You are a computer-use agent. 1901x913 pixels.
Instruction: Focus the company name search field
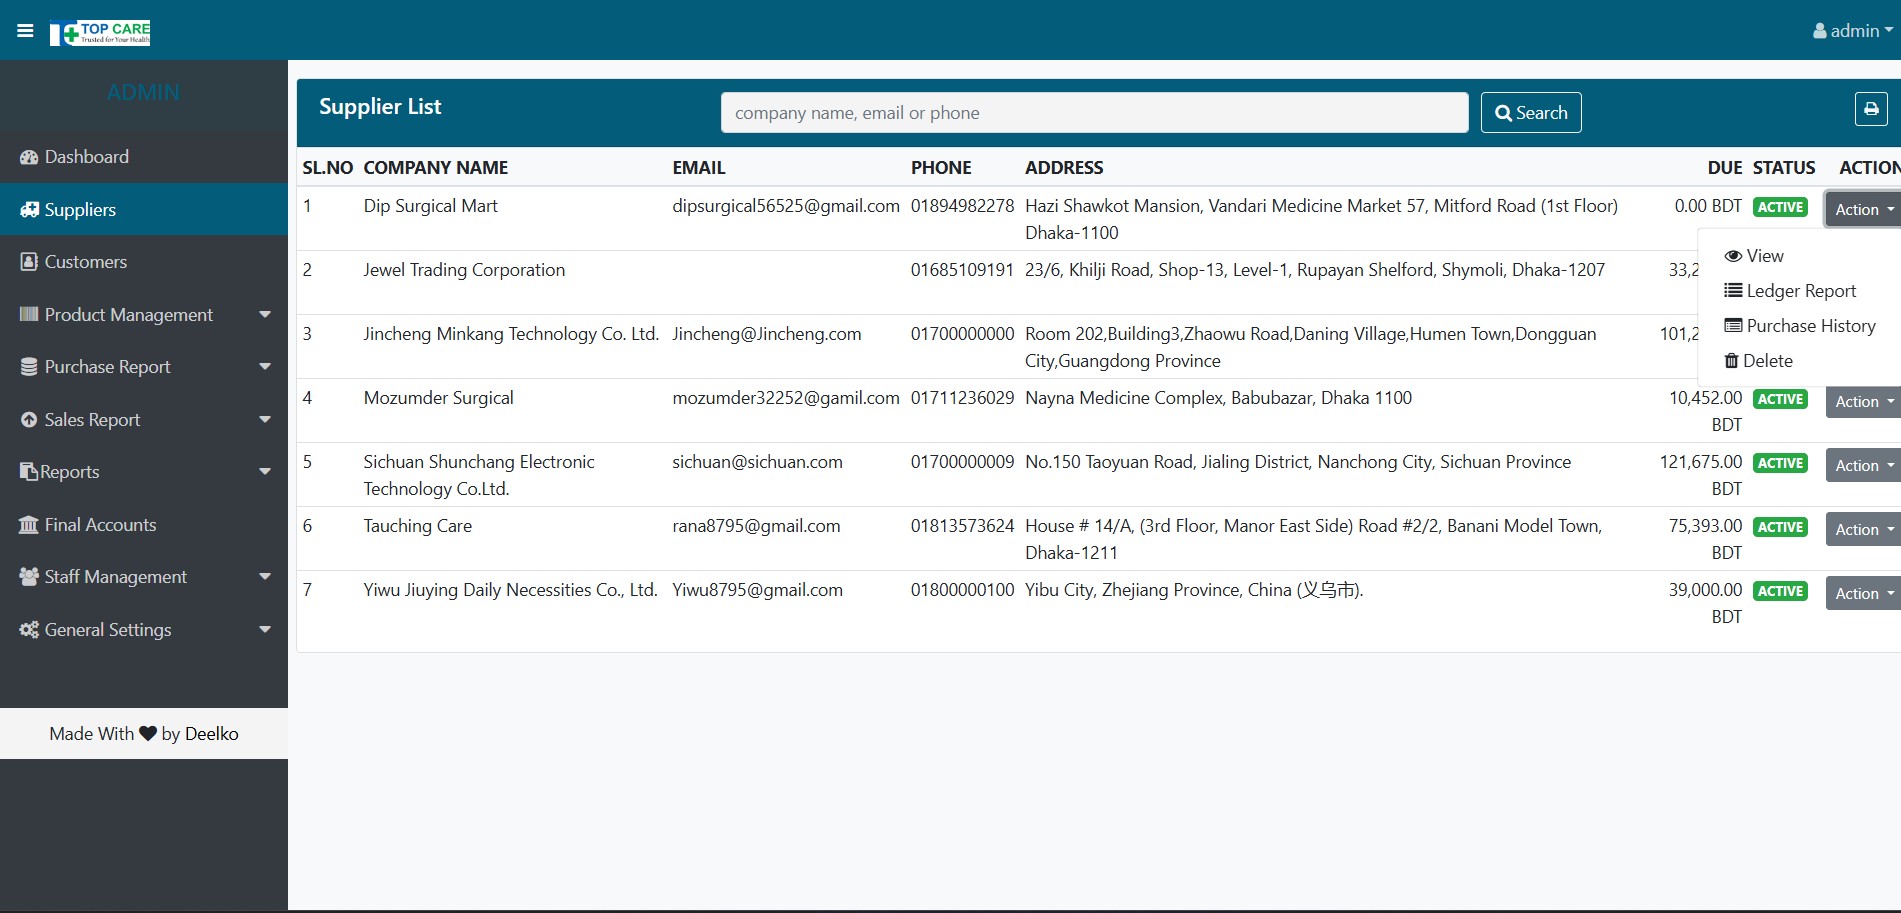coord(1093,113)
